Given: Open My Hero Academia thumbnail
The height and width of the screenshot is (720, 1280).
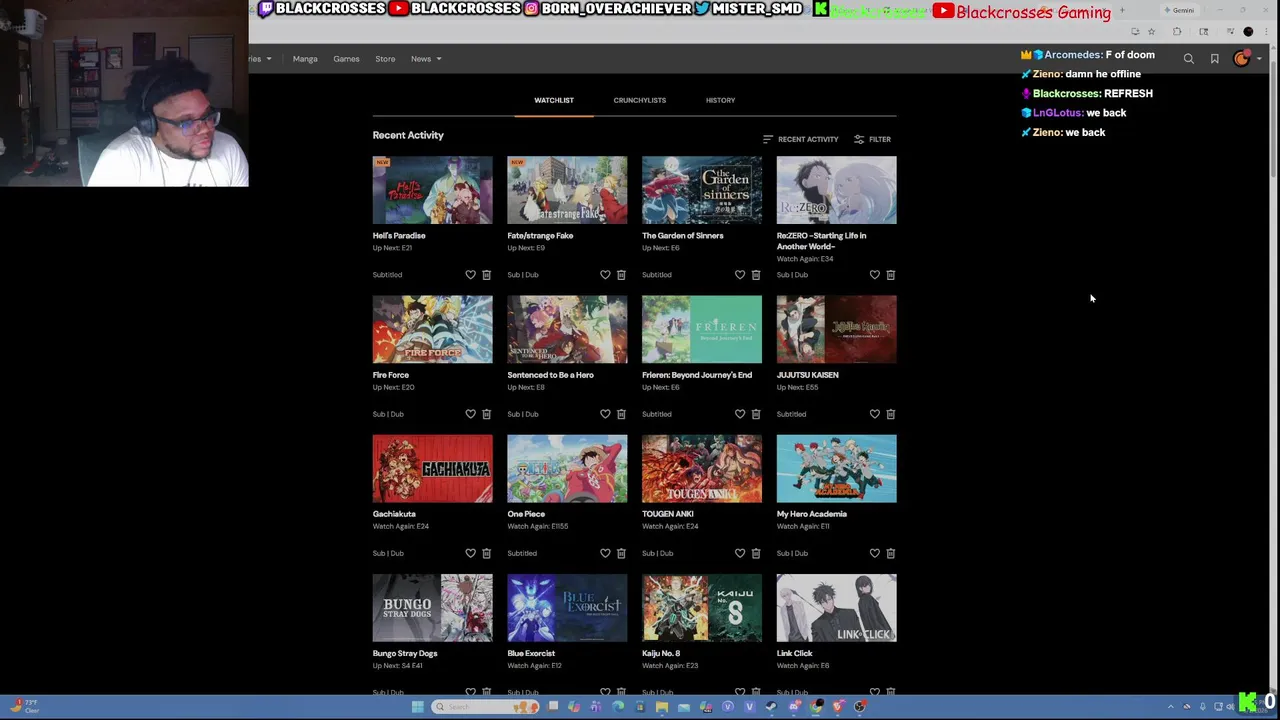Looking at the screenshot, I should tap(837, 468).
